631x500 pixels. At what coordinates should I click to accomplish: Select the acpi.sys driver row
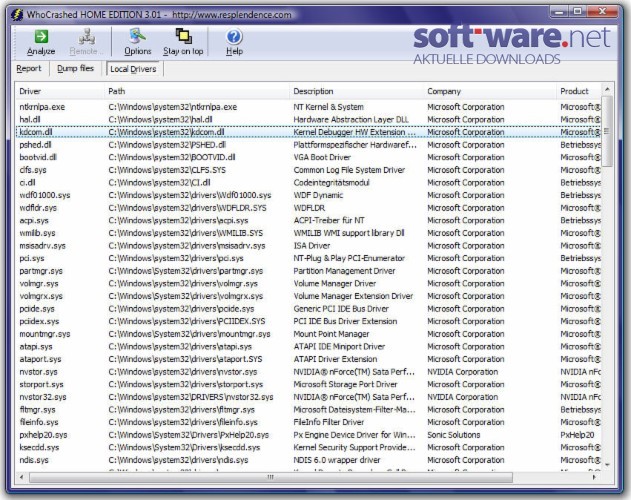[x=308, y=221]
